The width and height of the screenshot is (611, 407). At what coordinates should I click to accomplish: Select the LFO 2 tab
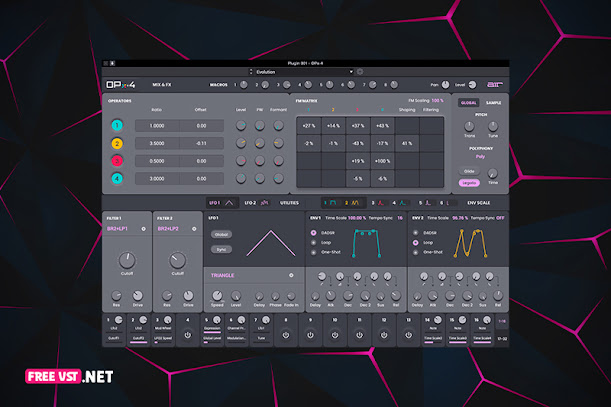coord(256,203)
